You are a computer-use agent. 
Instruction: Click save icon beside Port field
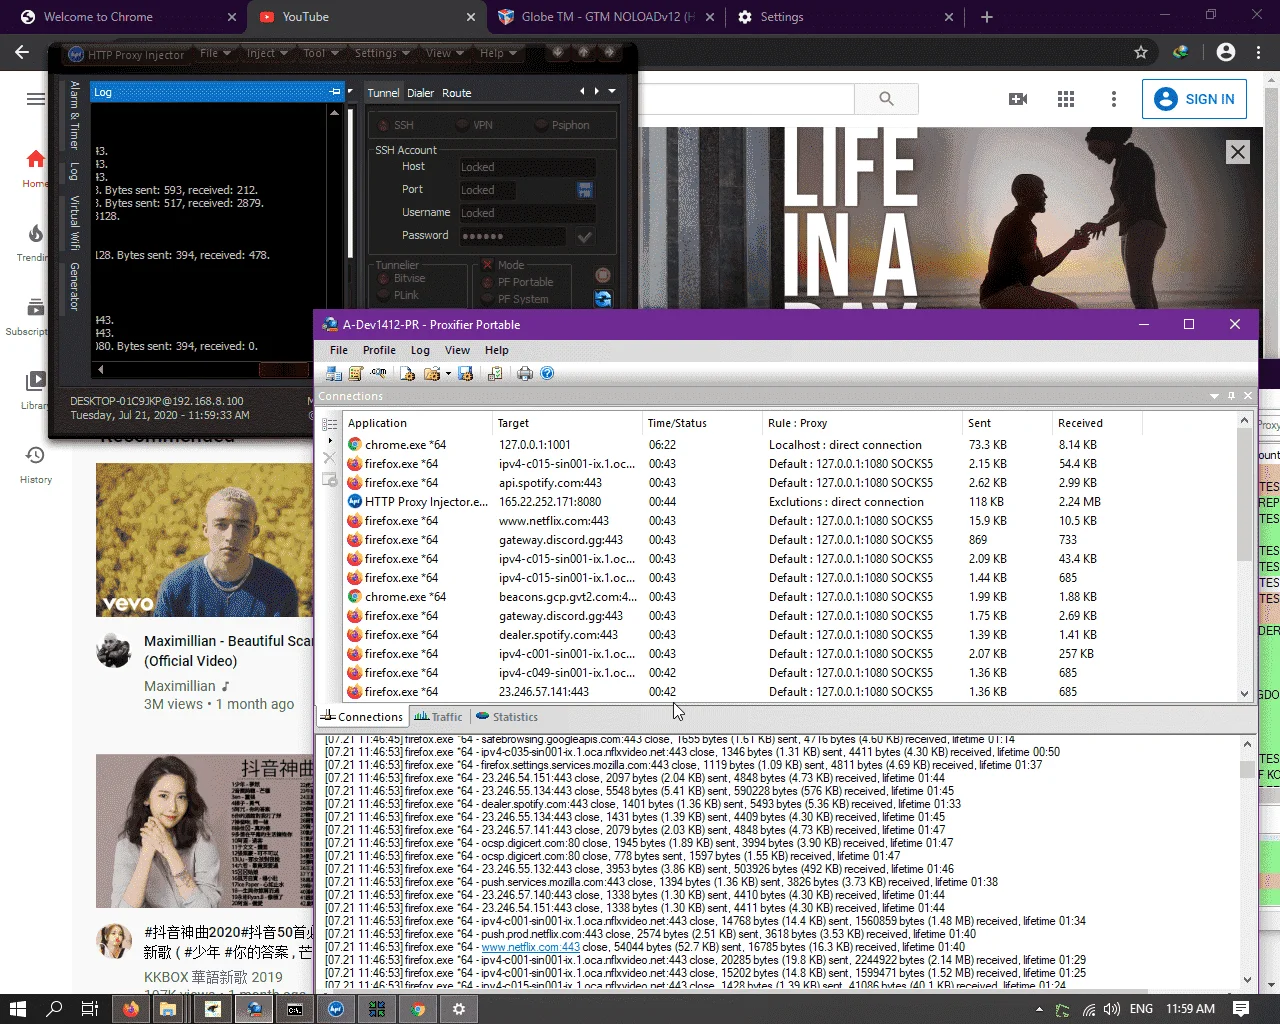click(585, 190)
